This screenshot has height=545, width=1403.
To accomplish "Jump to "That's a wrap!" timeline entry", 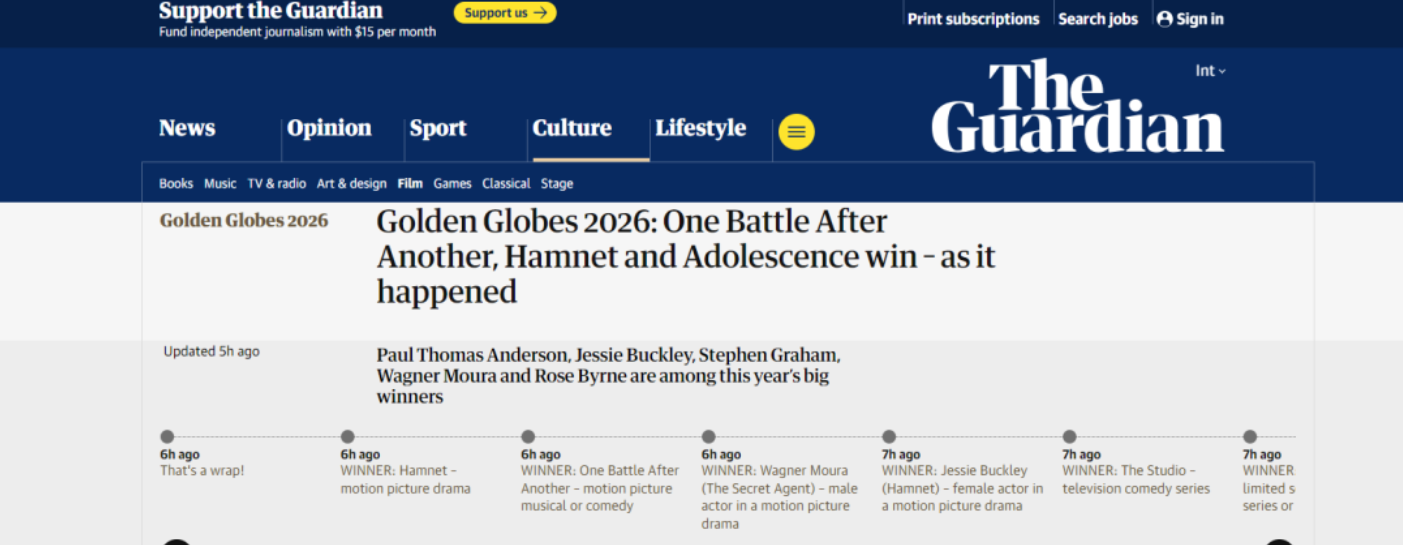I will pos(202,471).
